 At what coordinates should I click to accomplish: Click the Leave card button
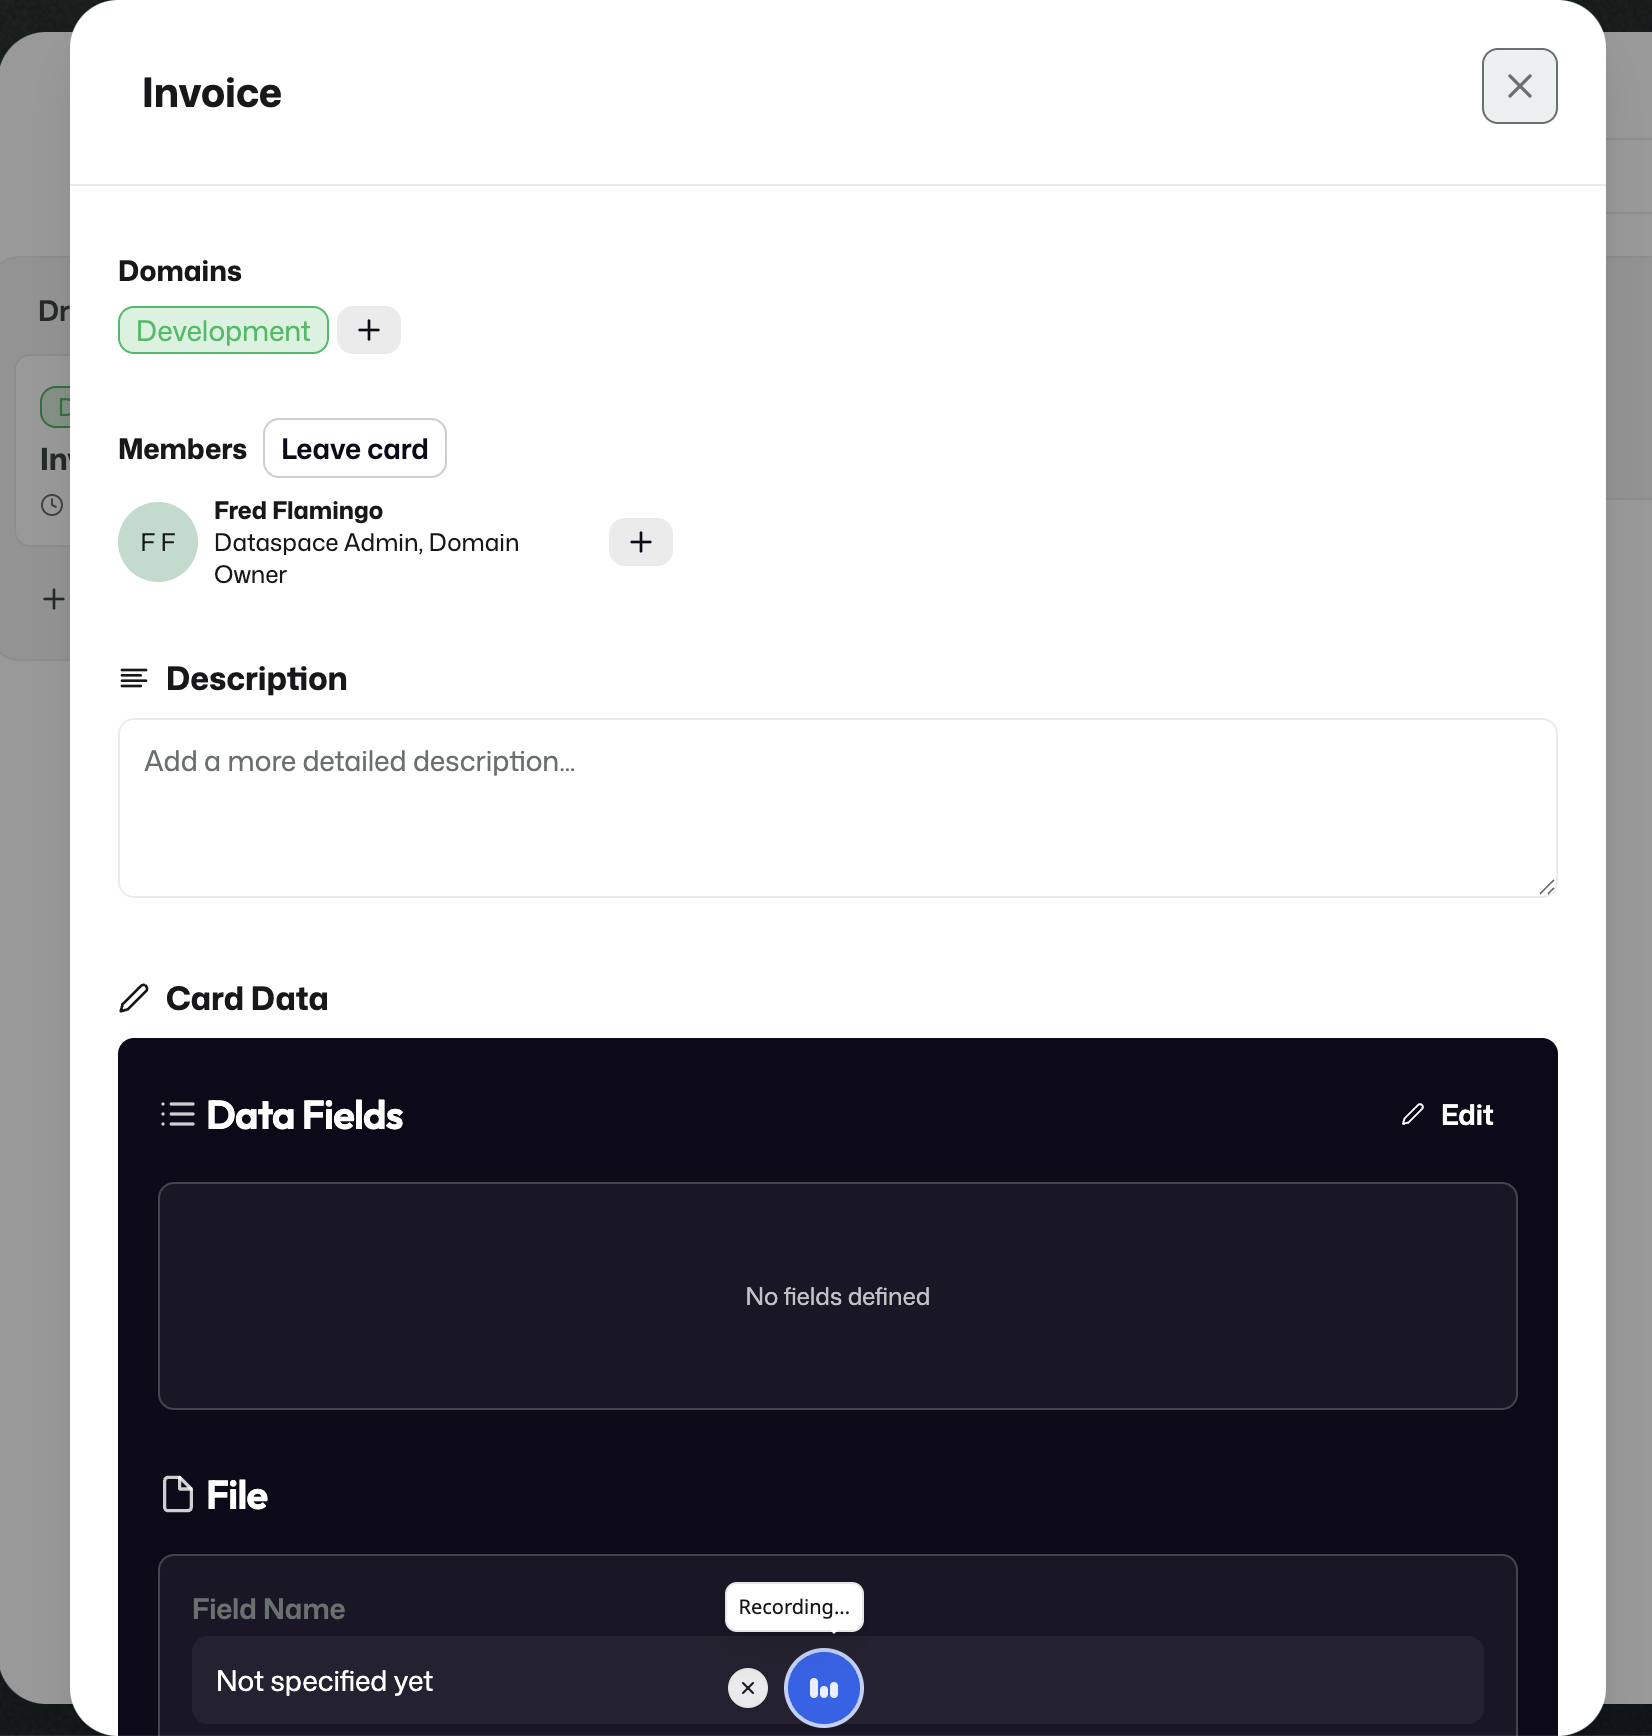[355, 448]
